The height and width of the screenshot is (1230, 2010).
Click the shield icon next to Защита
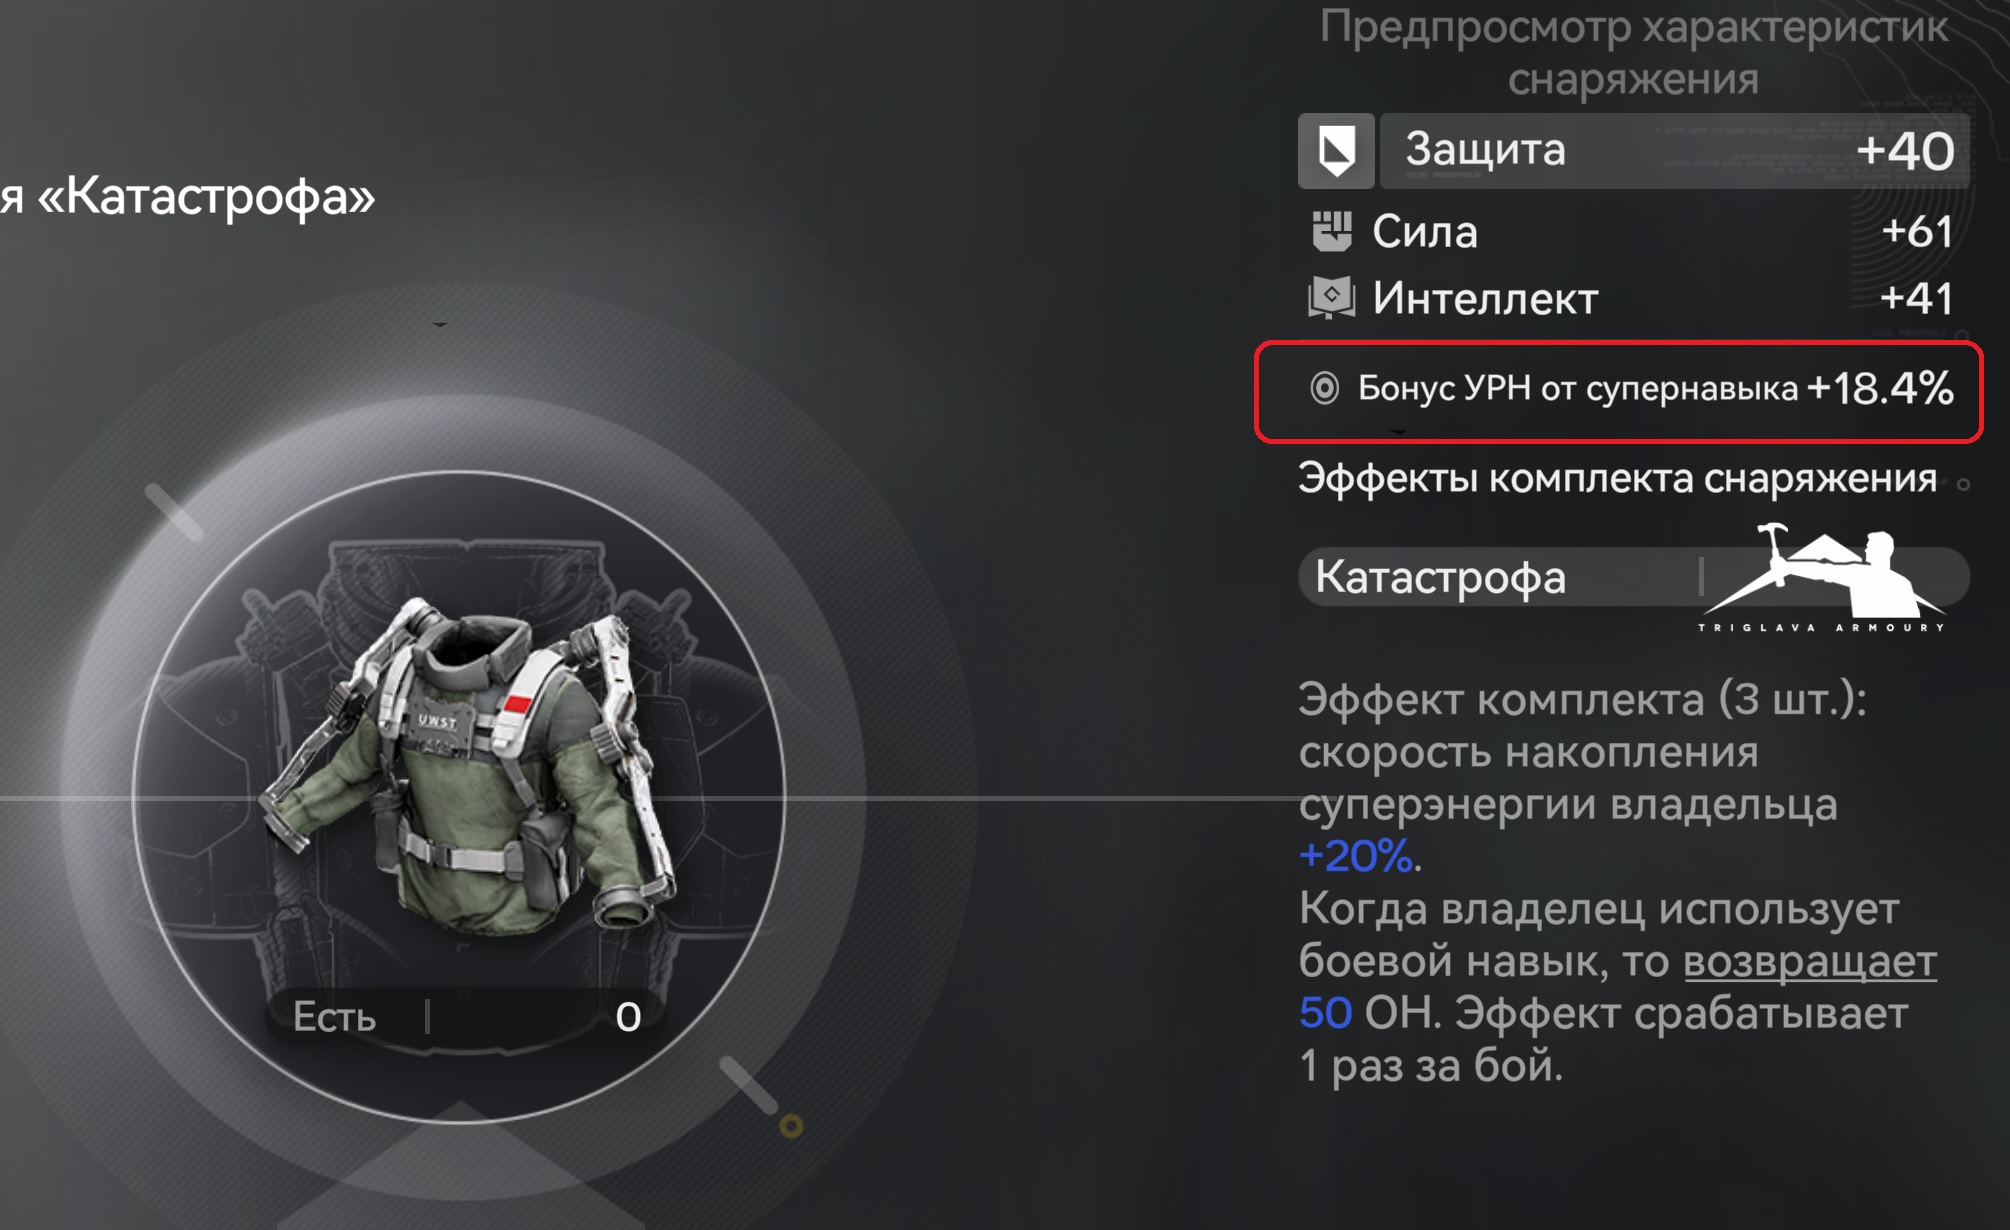1336,151
